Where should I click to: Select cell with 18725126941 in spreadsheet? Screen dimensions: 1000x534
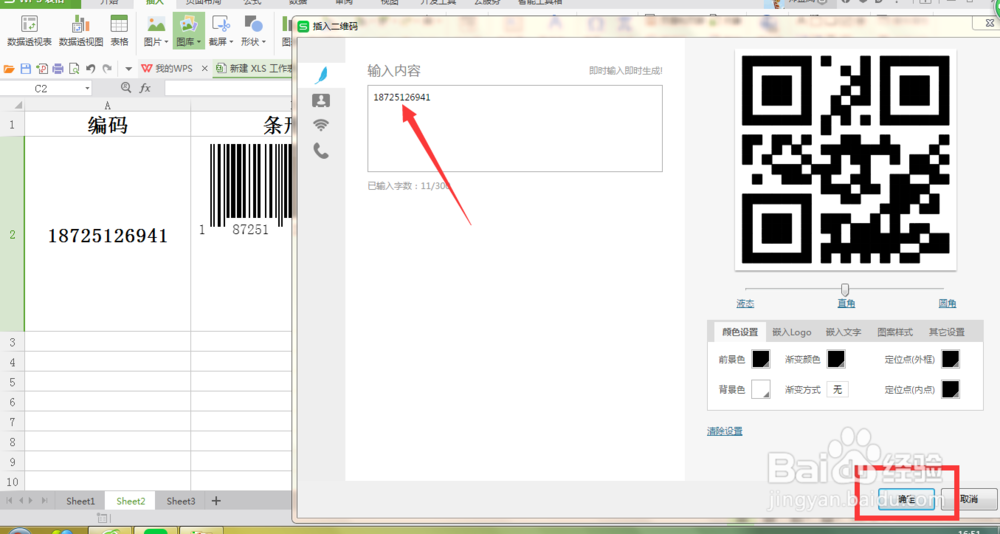[108, 235]
